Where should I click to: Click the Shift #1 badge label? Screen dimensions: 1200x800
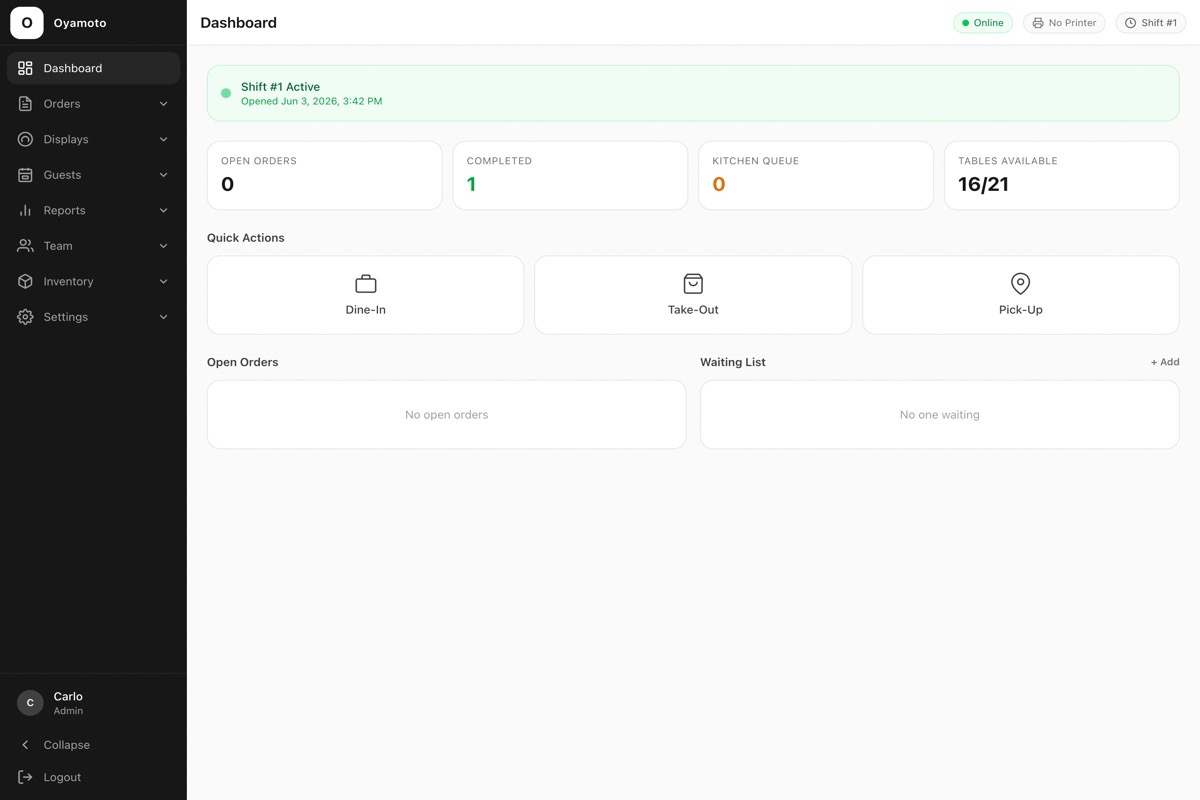click(x=1159, y=23)
